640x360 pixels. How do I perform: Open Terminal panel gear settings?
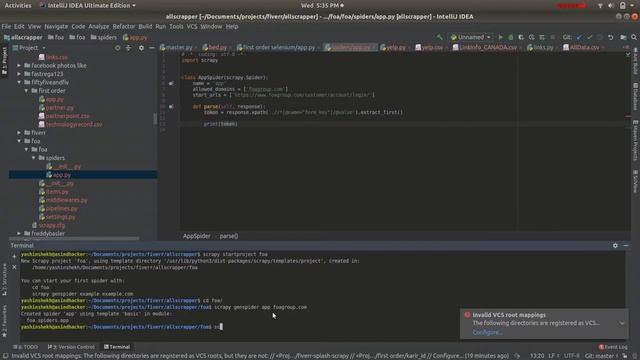[x=615, y=246]
